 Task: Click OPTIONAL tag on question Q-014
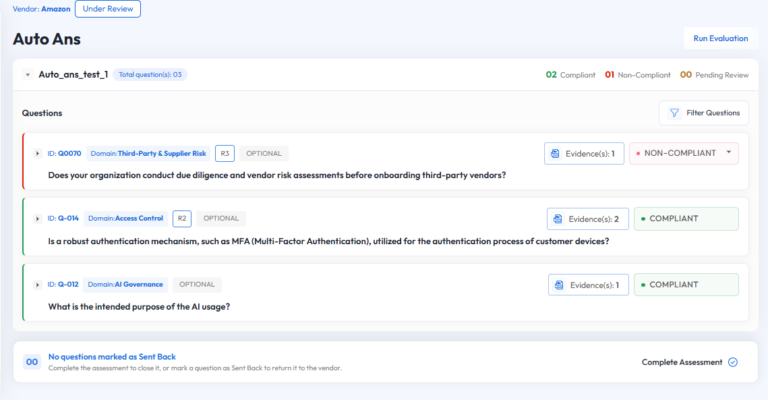pos(221,218)
